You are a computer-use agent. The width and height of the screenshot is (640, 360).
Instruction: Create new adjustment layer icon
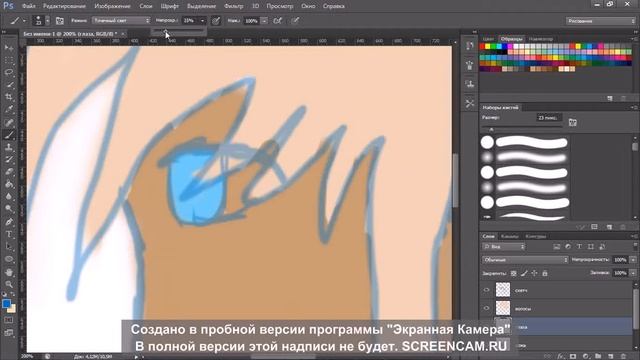[x=586, y=356]
